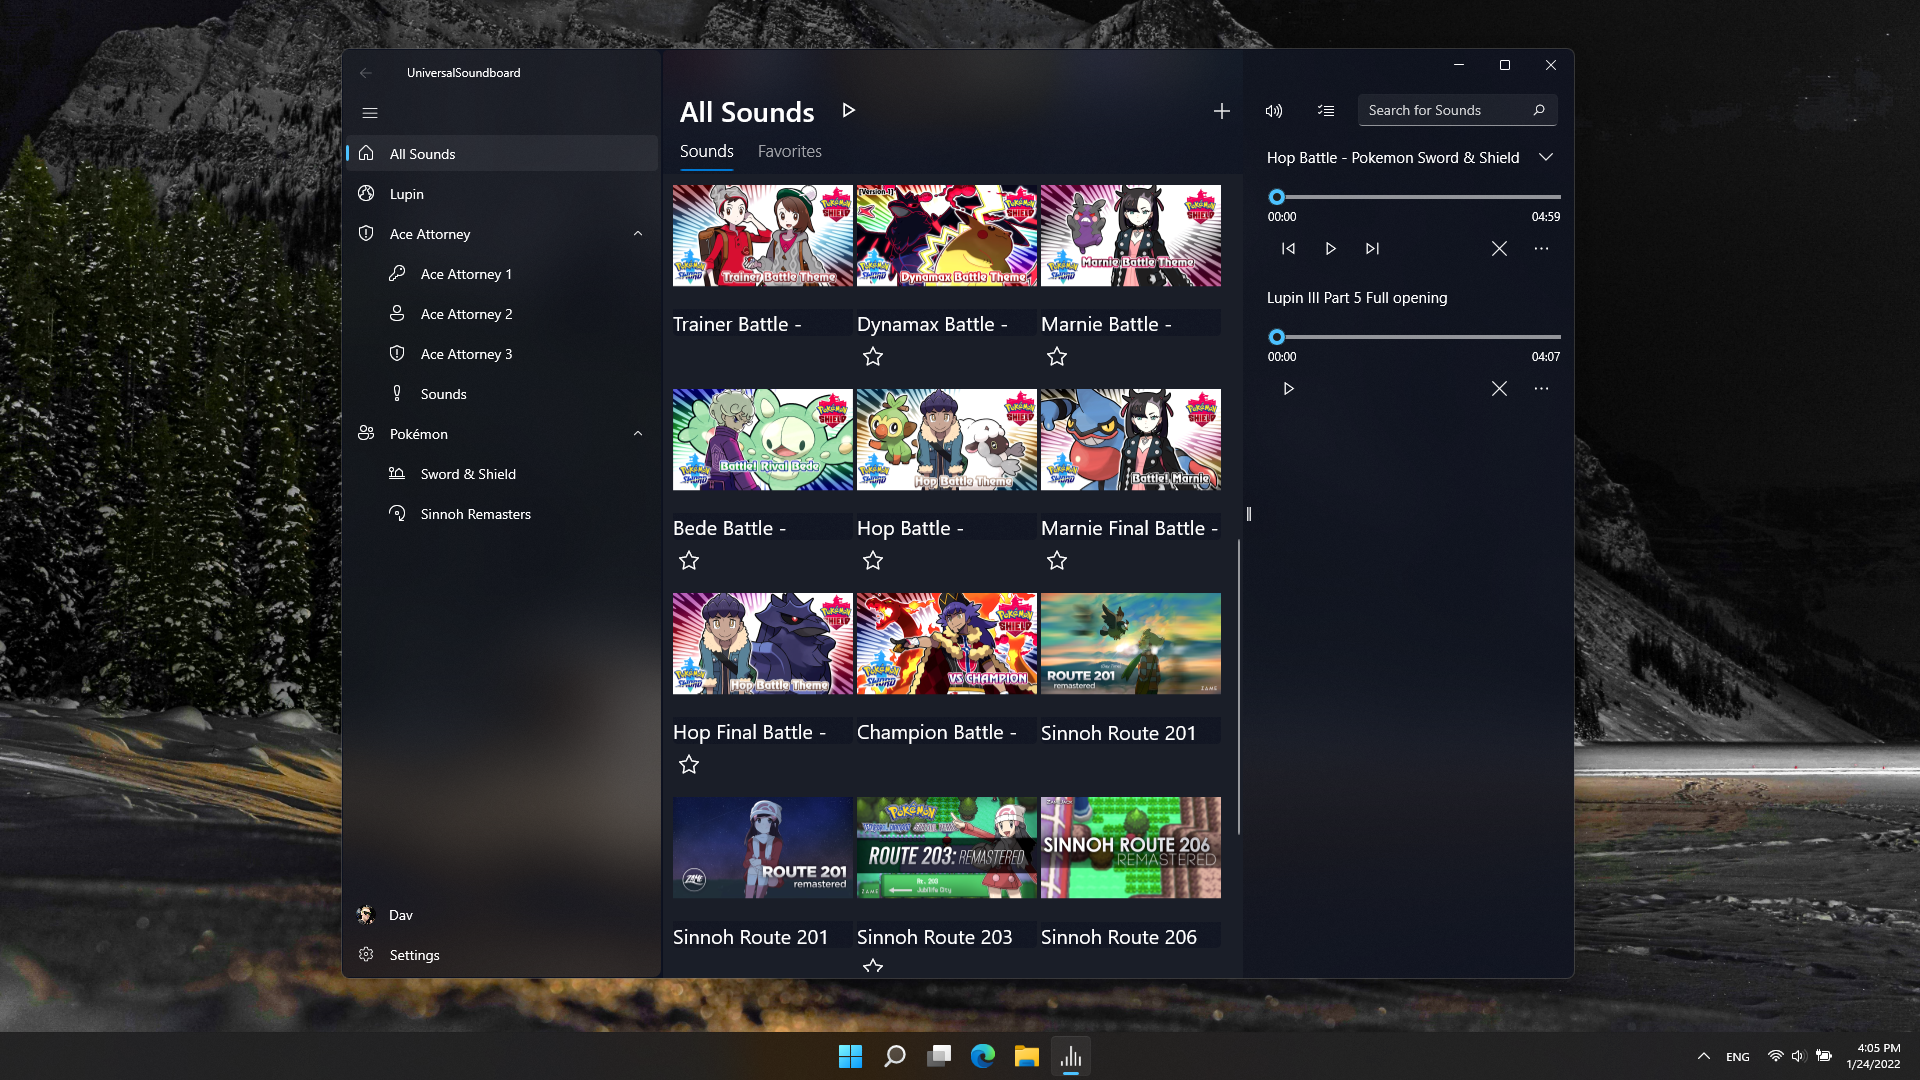Click the volume icon above the playback panel
This screenshot has height=1080, width=1920.
[x=1273, y=110]
